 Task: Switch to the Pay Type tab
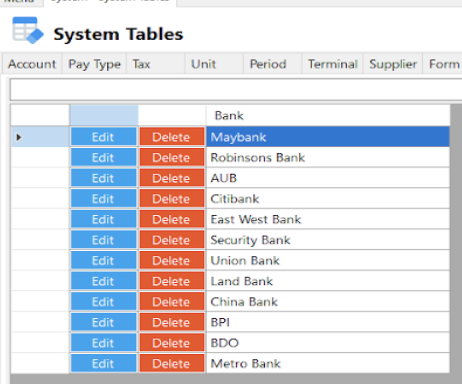[94, 64]
